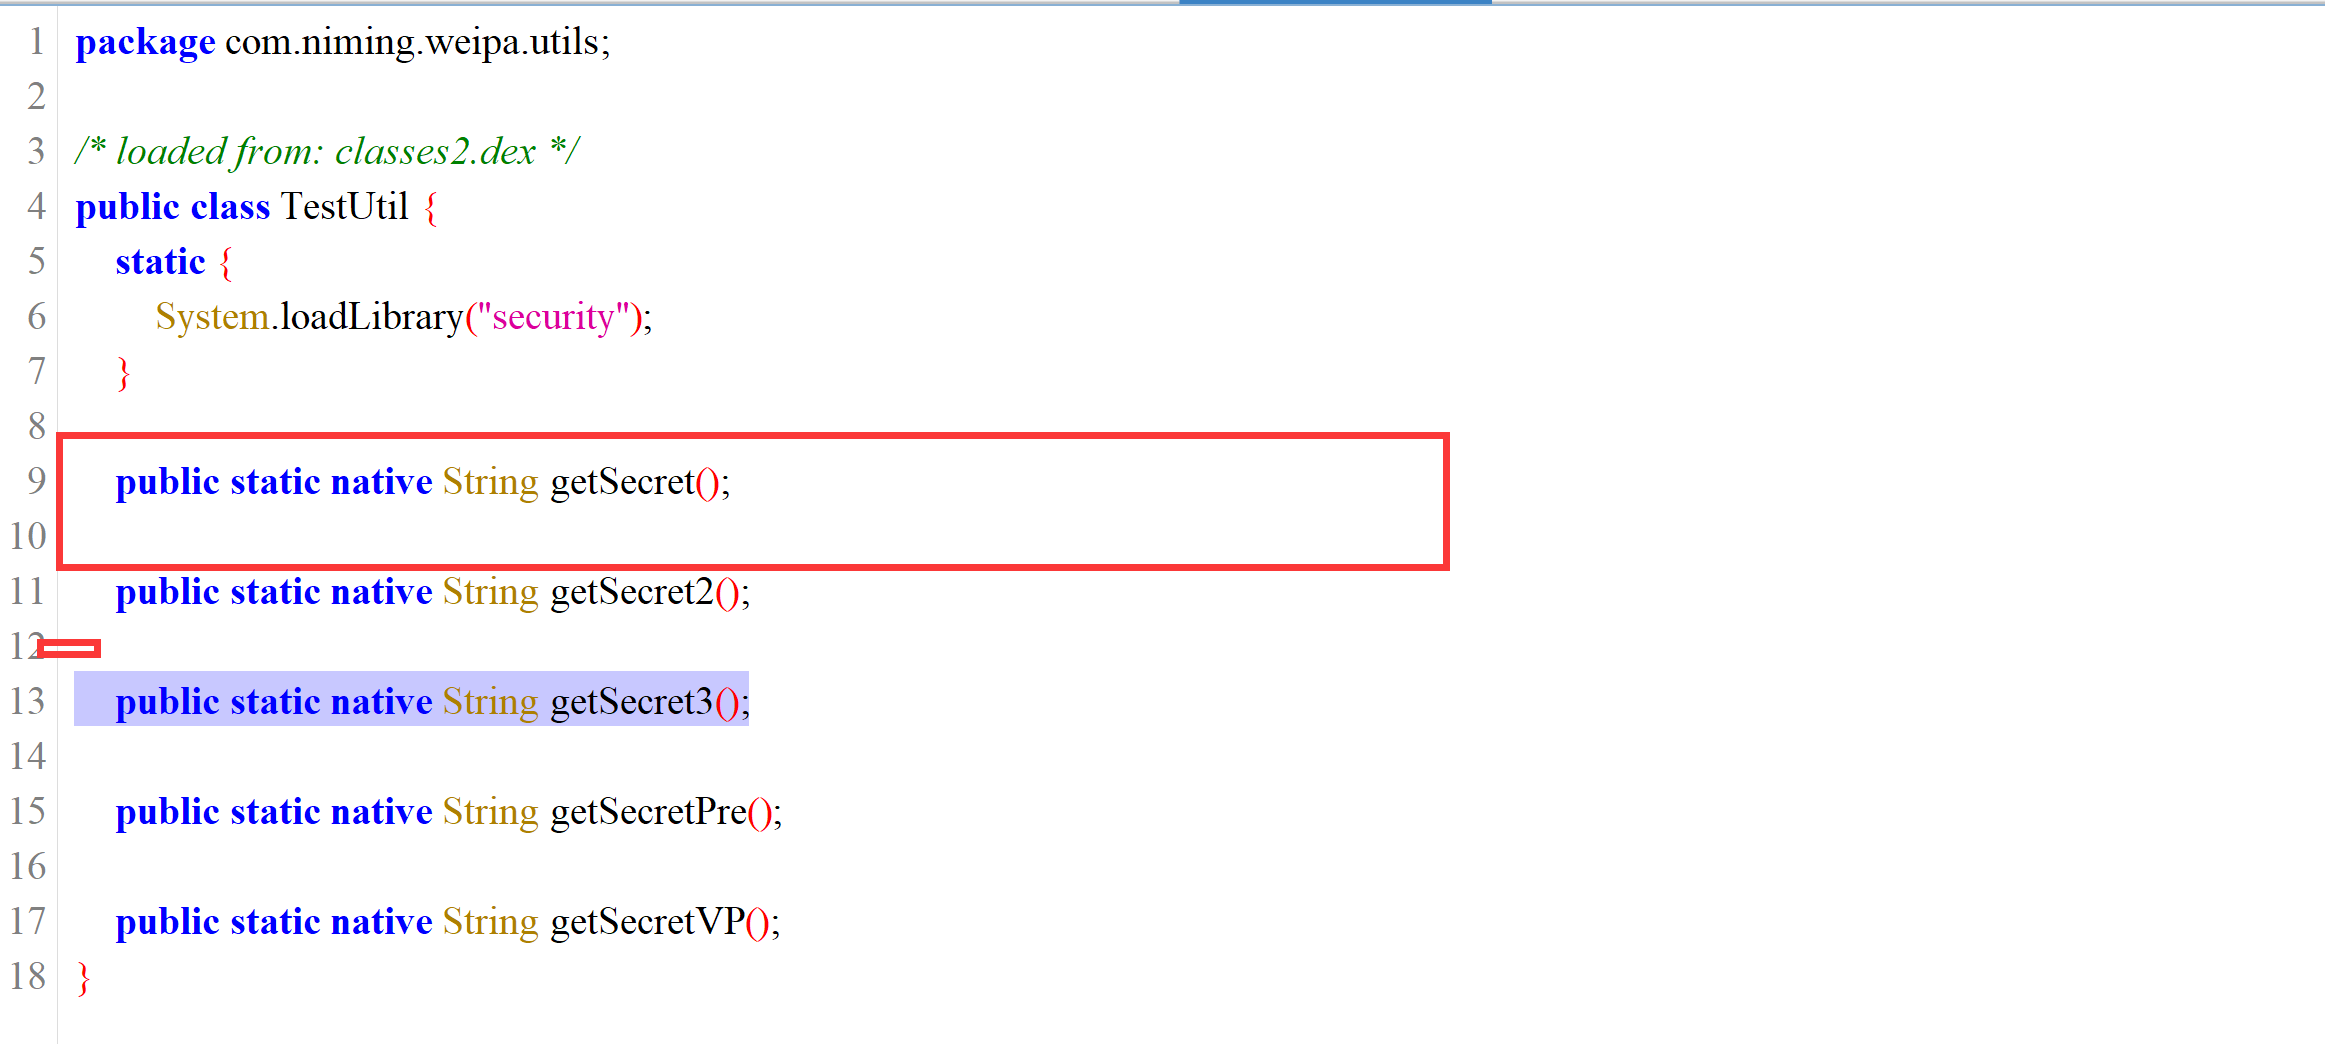Click the 'loaded from: classes2.dex' comment
Viewport: 2325px width, 1044px height.
pyautogui.click(x=326, y=151)
